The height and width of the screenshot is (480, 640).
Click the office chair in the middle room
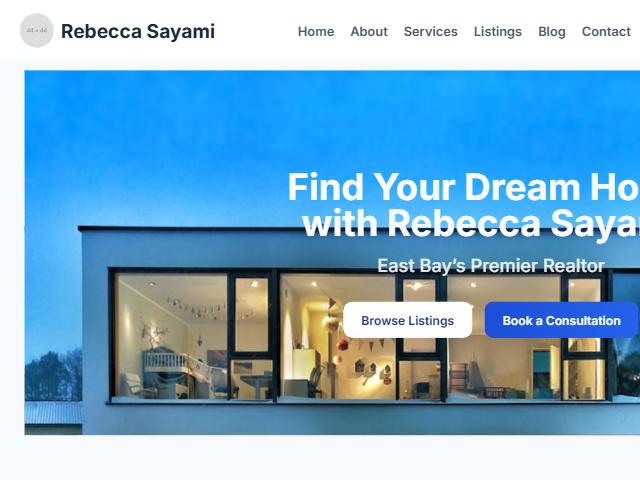(x=315, y=382)
